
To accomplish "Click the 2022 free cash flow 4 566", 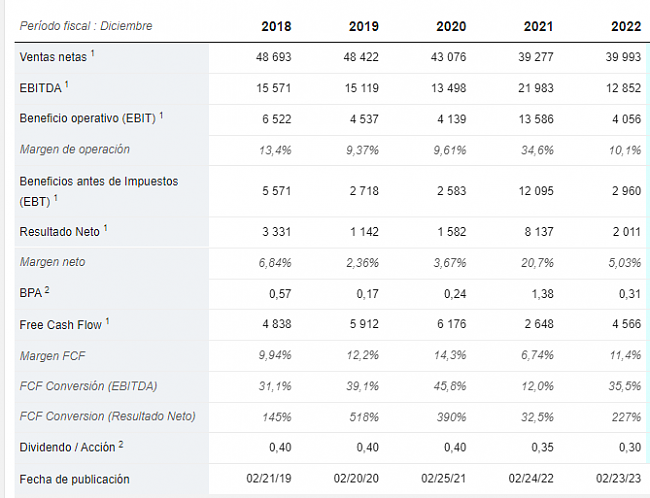I will (x=626, y=324).
